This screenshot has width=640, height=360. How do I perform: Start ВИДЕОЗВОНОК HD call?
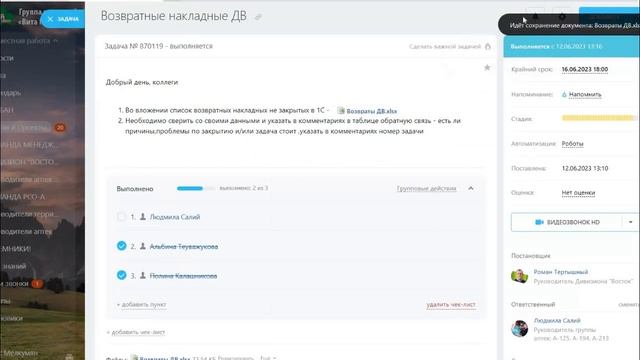click(567, 222)
